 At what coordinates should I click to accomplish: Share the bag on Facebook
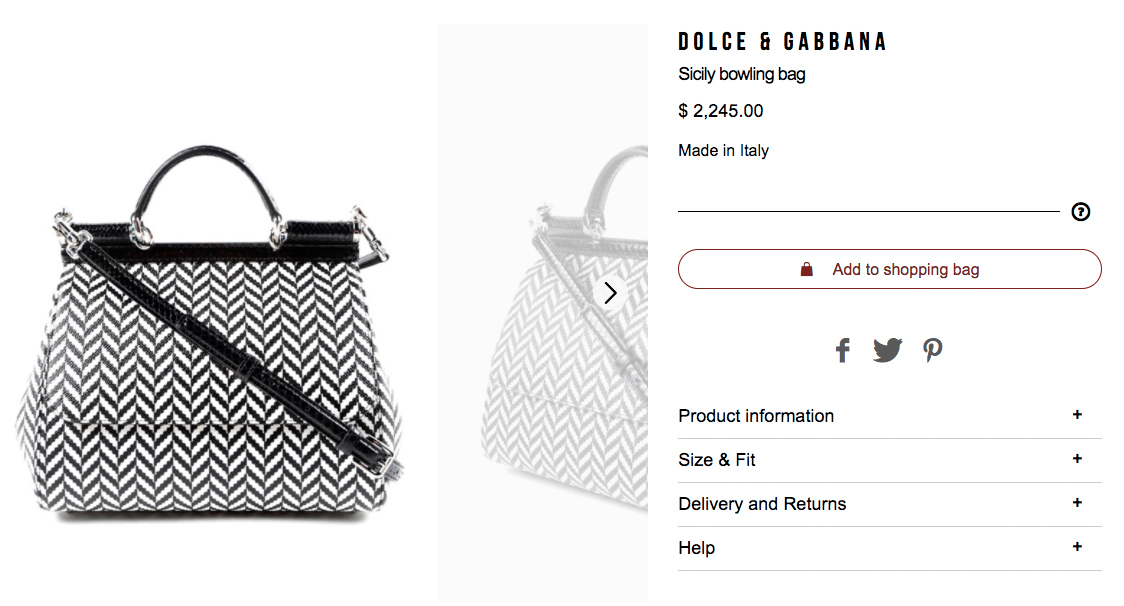tap(842, 350)
